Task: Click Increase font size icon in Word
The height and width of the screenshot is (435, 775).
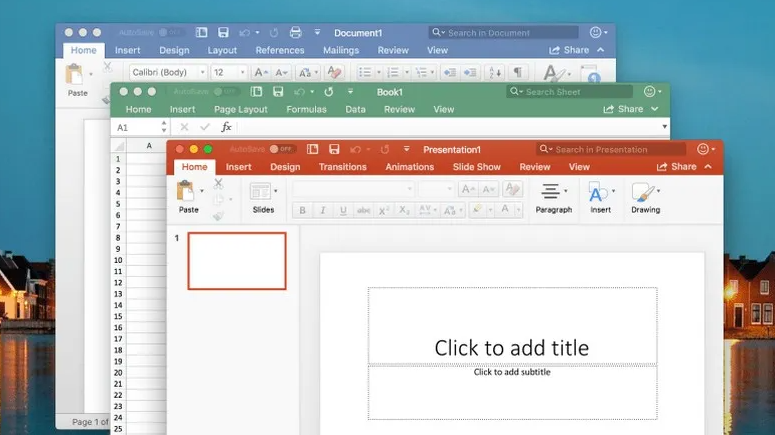Action: point(260,73)
